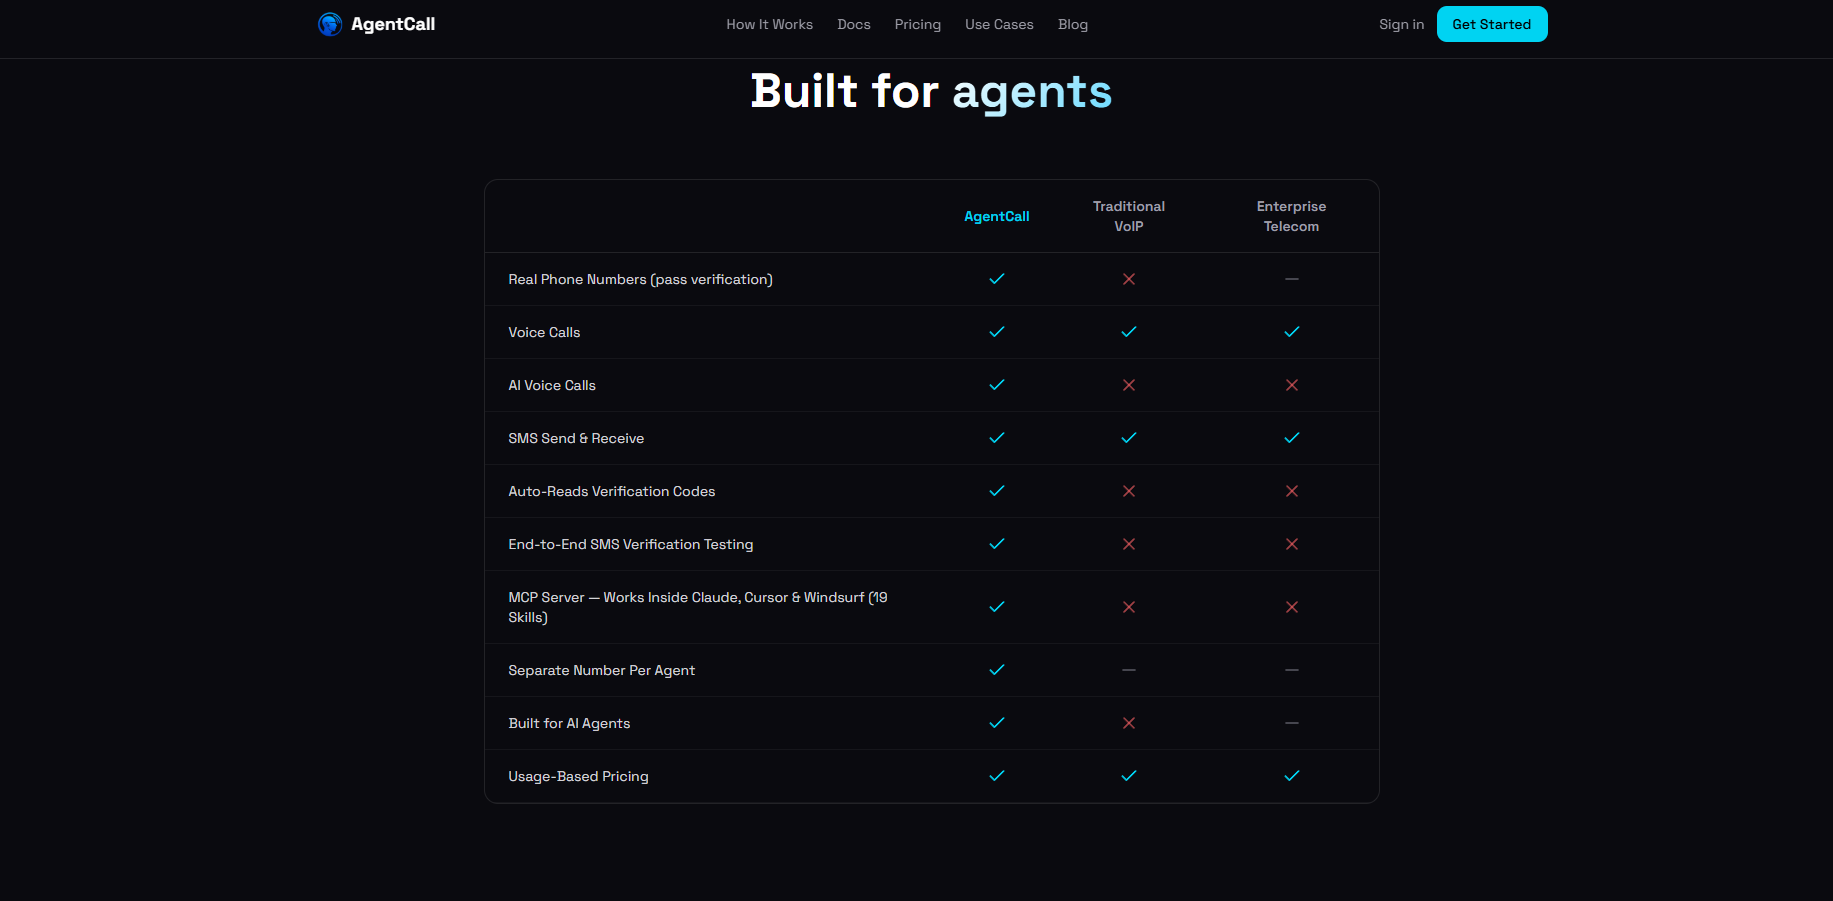
Task: Click the checkmark for Real Phone Numbers under AgentCall
Action: tap(996, 279)
